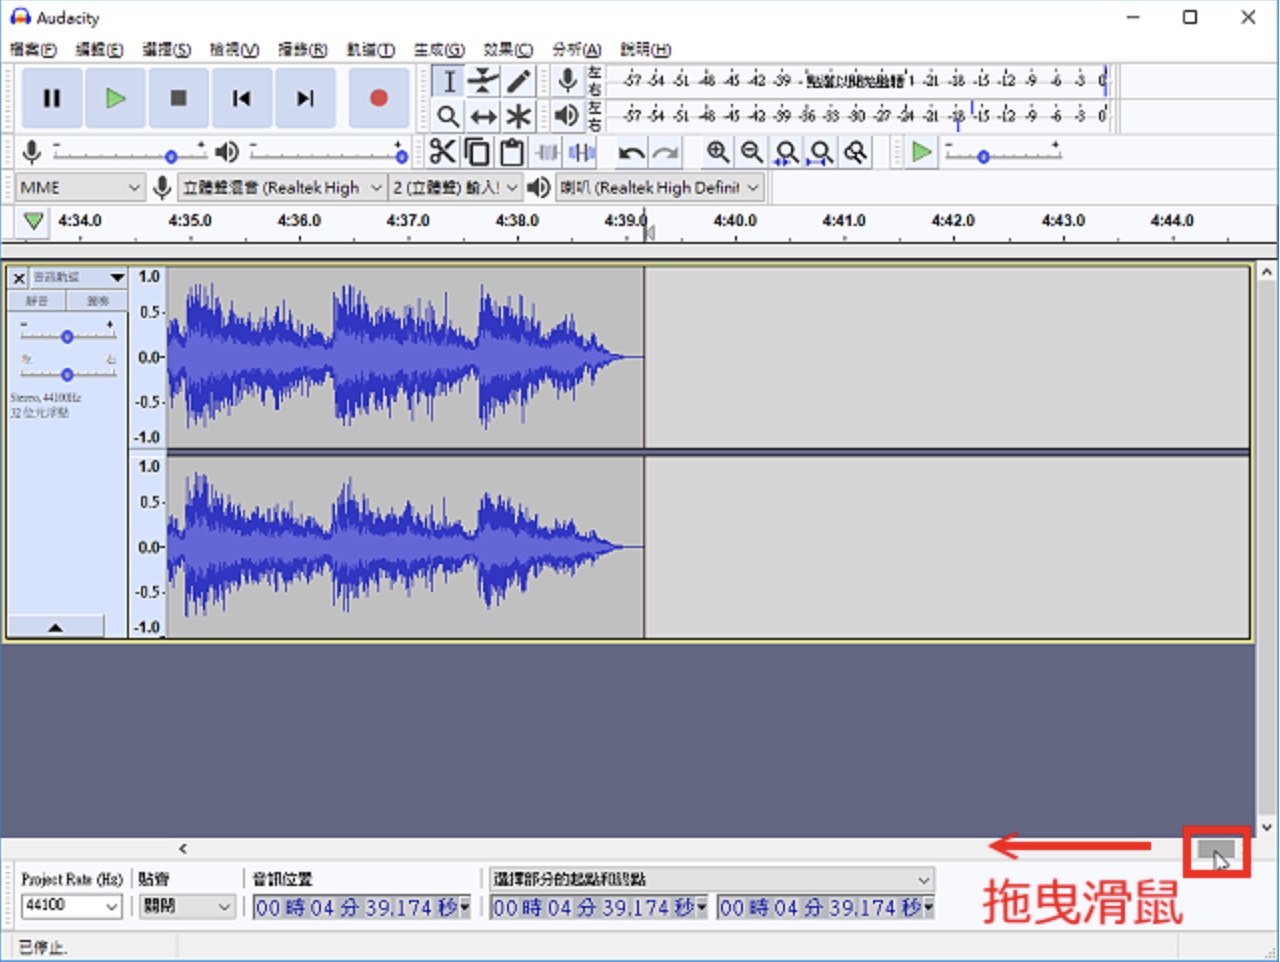Select the Draw (pencil) tool

point(518,81)
